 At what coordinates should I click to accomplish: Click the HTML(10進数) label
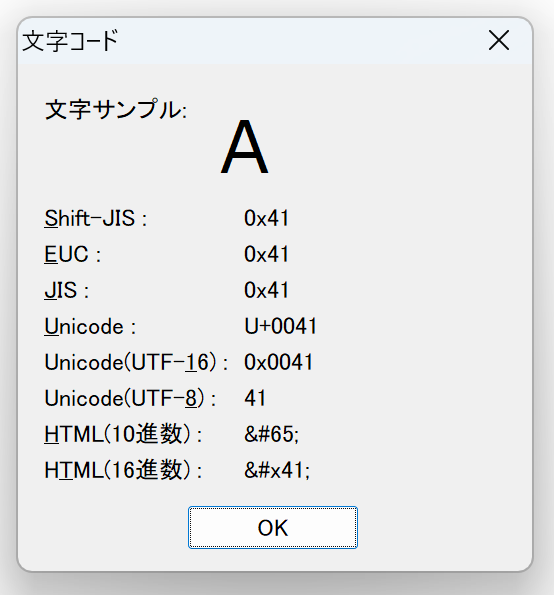click(x=123, y=434)
